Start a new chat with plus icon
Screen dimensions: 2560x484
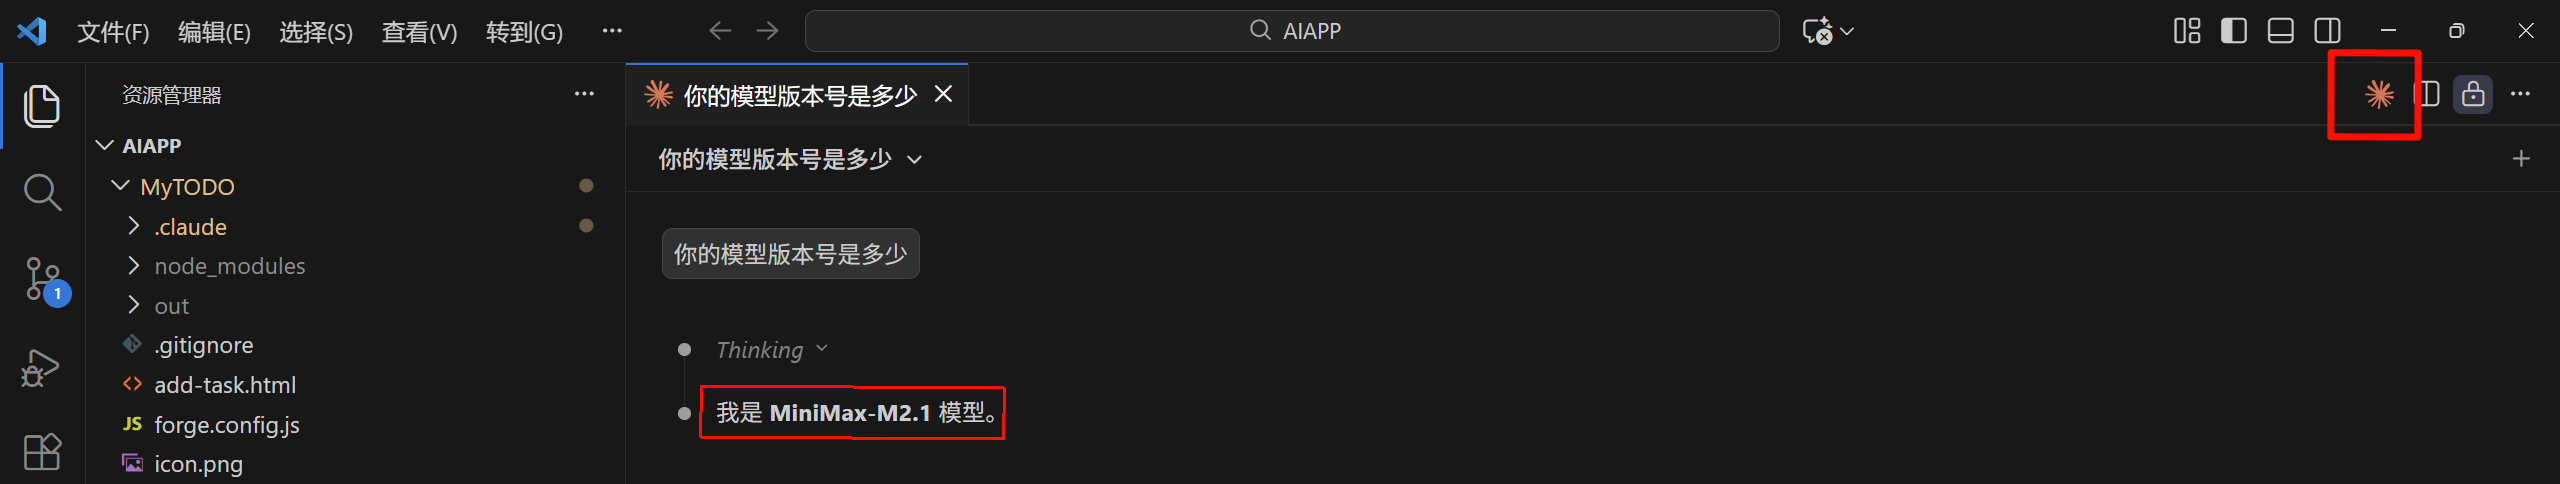[x=2521, y=159]
